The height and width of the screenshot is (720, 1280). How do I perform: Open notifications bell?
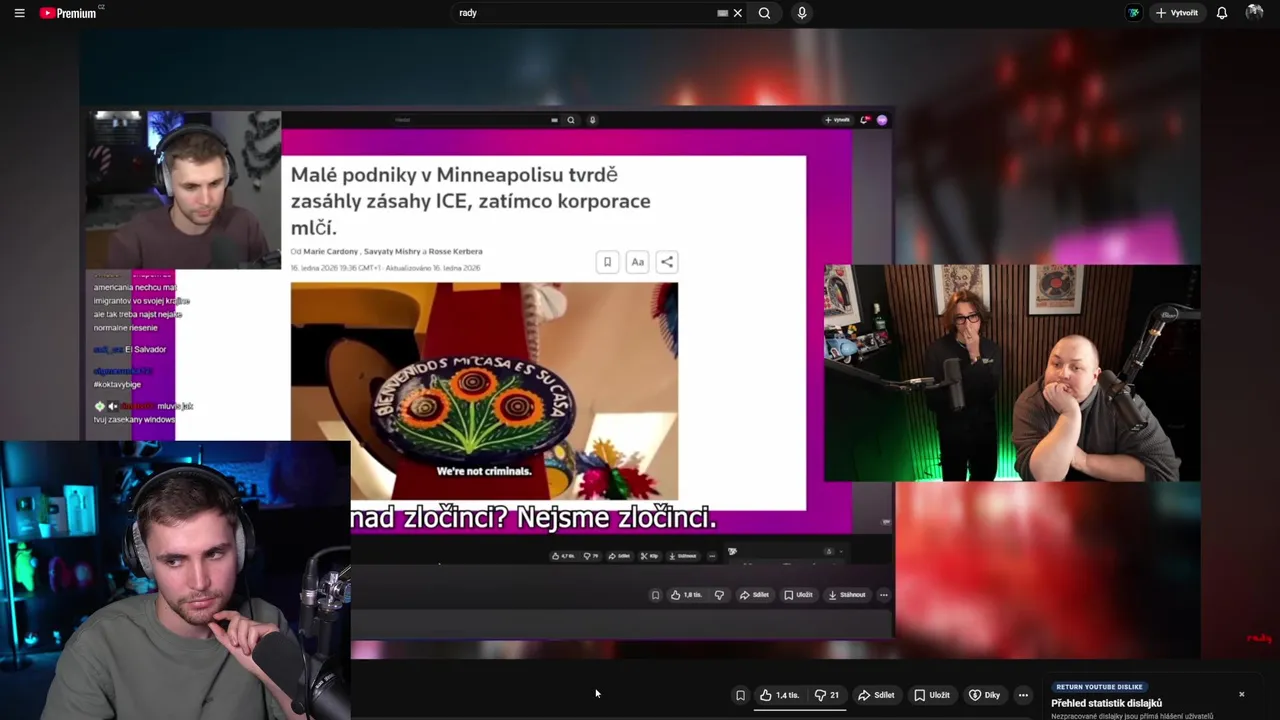[x=1222, y=13]
